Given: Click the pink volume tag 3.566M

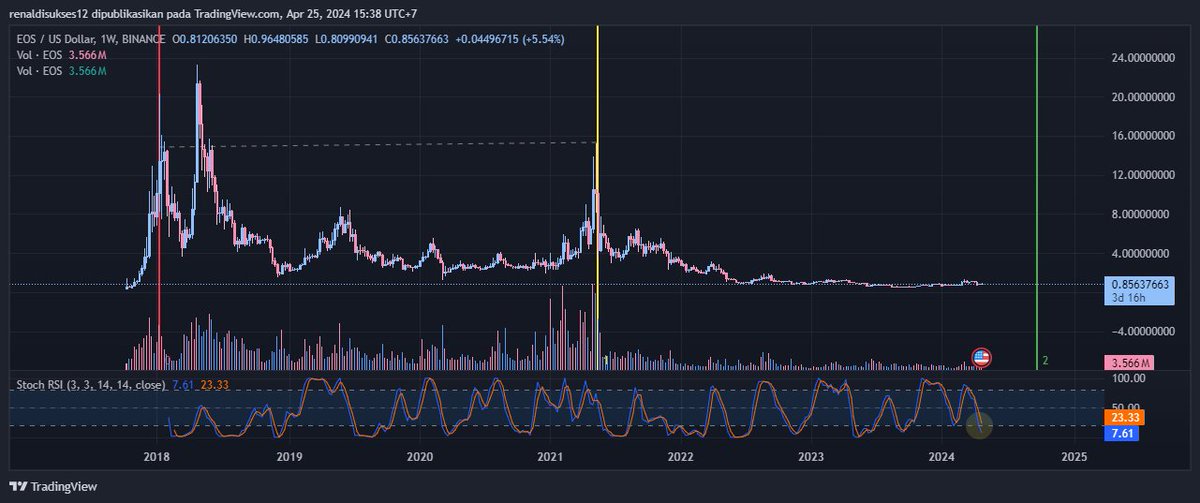Looking at the screenshot, I should coord(1130,362).
